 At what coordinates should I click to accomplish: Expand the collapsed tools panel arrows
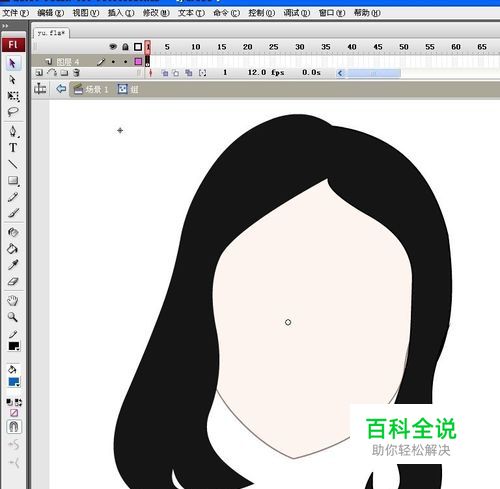[x=5, y=26]
